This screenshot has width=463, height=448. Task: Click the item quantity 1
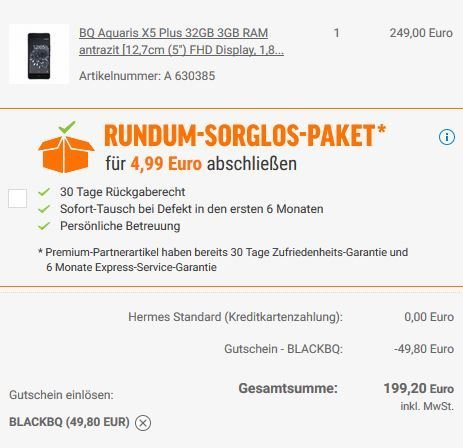click(x=337, y=33)
